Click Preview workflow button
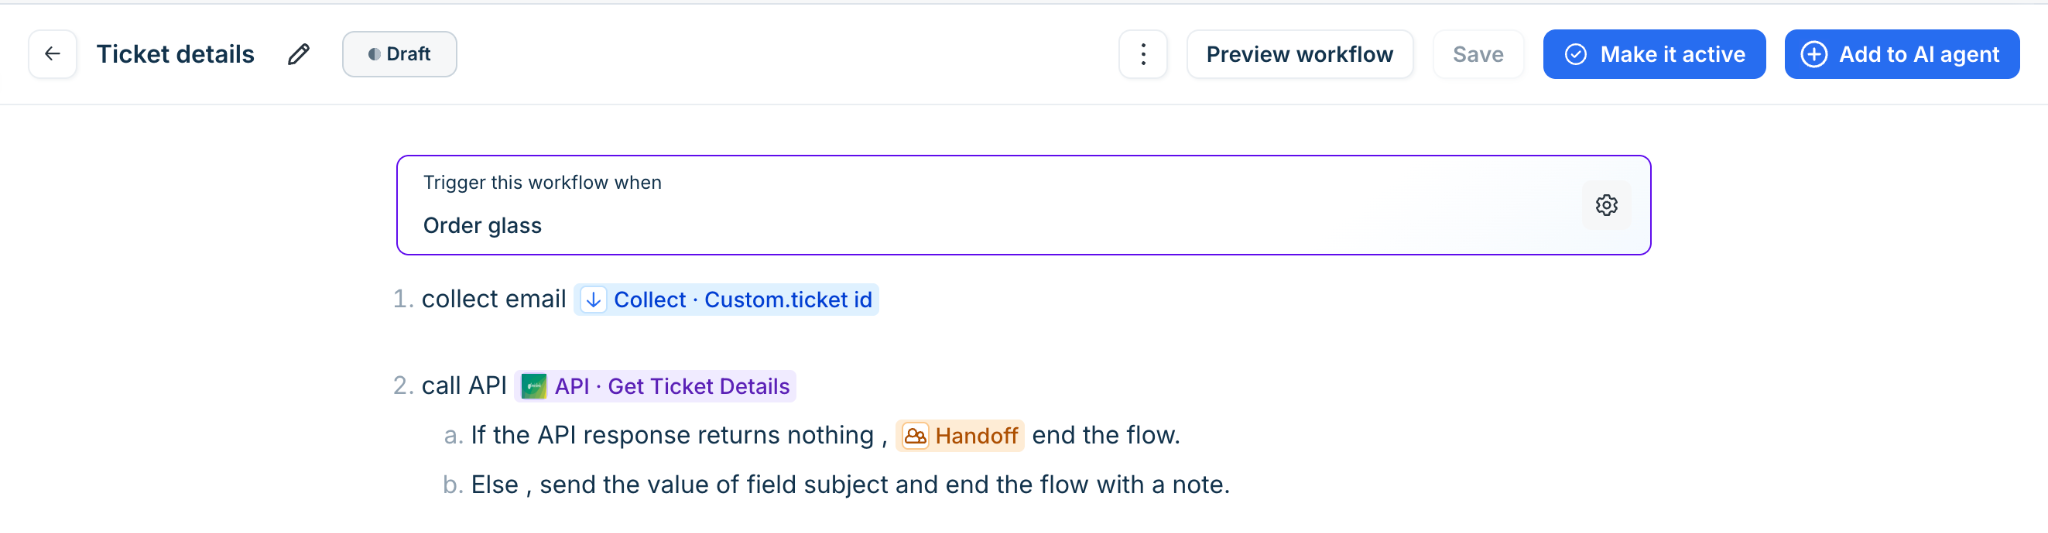 (1299, 54)
